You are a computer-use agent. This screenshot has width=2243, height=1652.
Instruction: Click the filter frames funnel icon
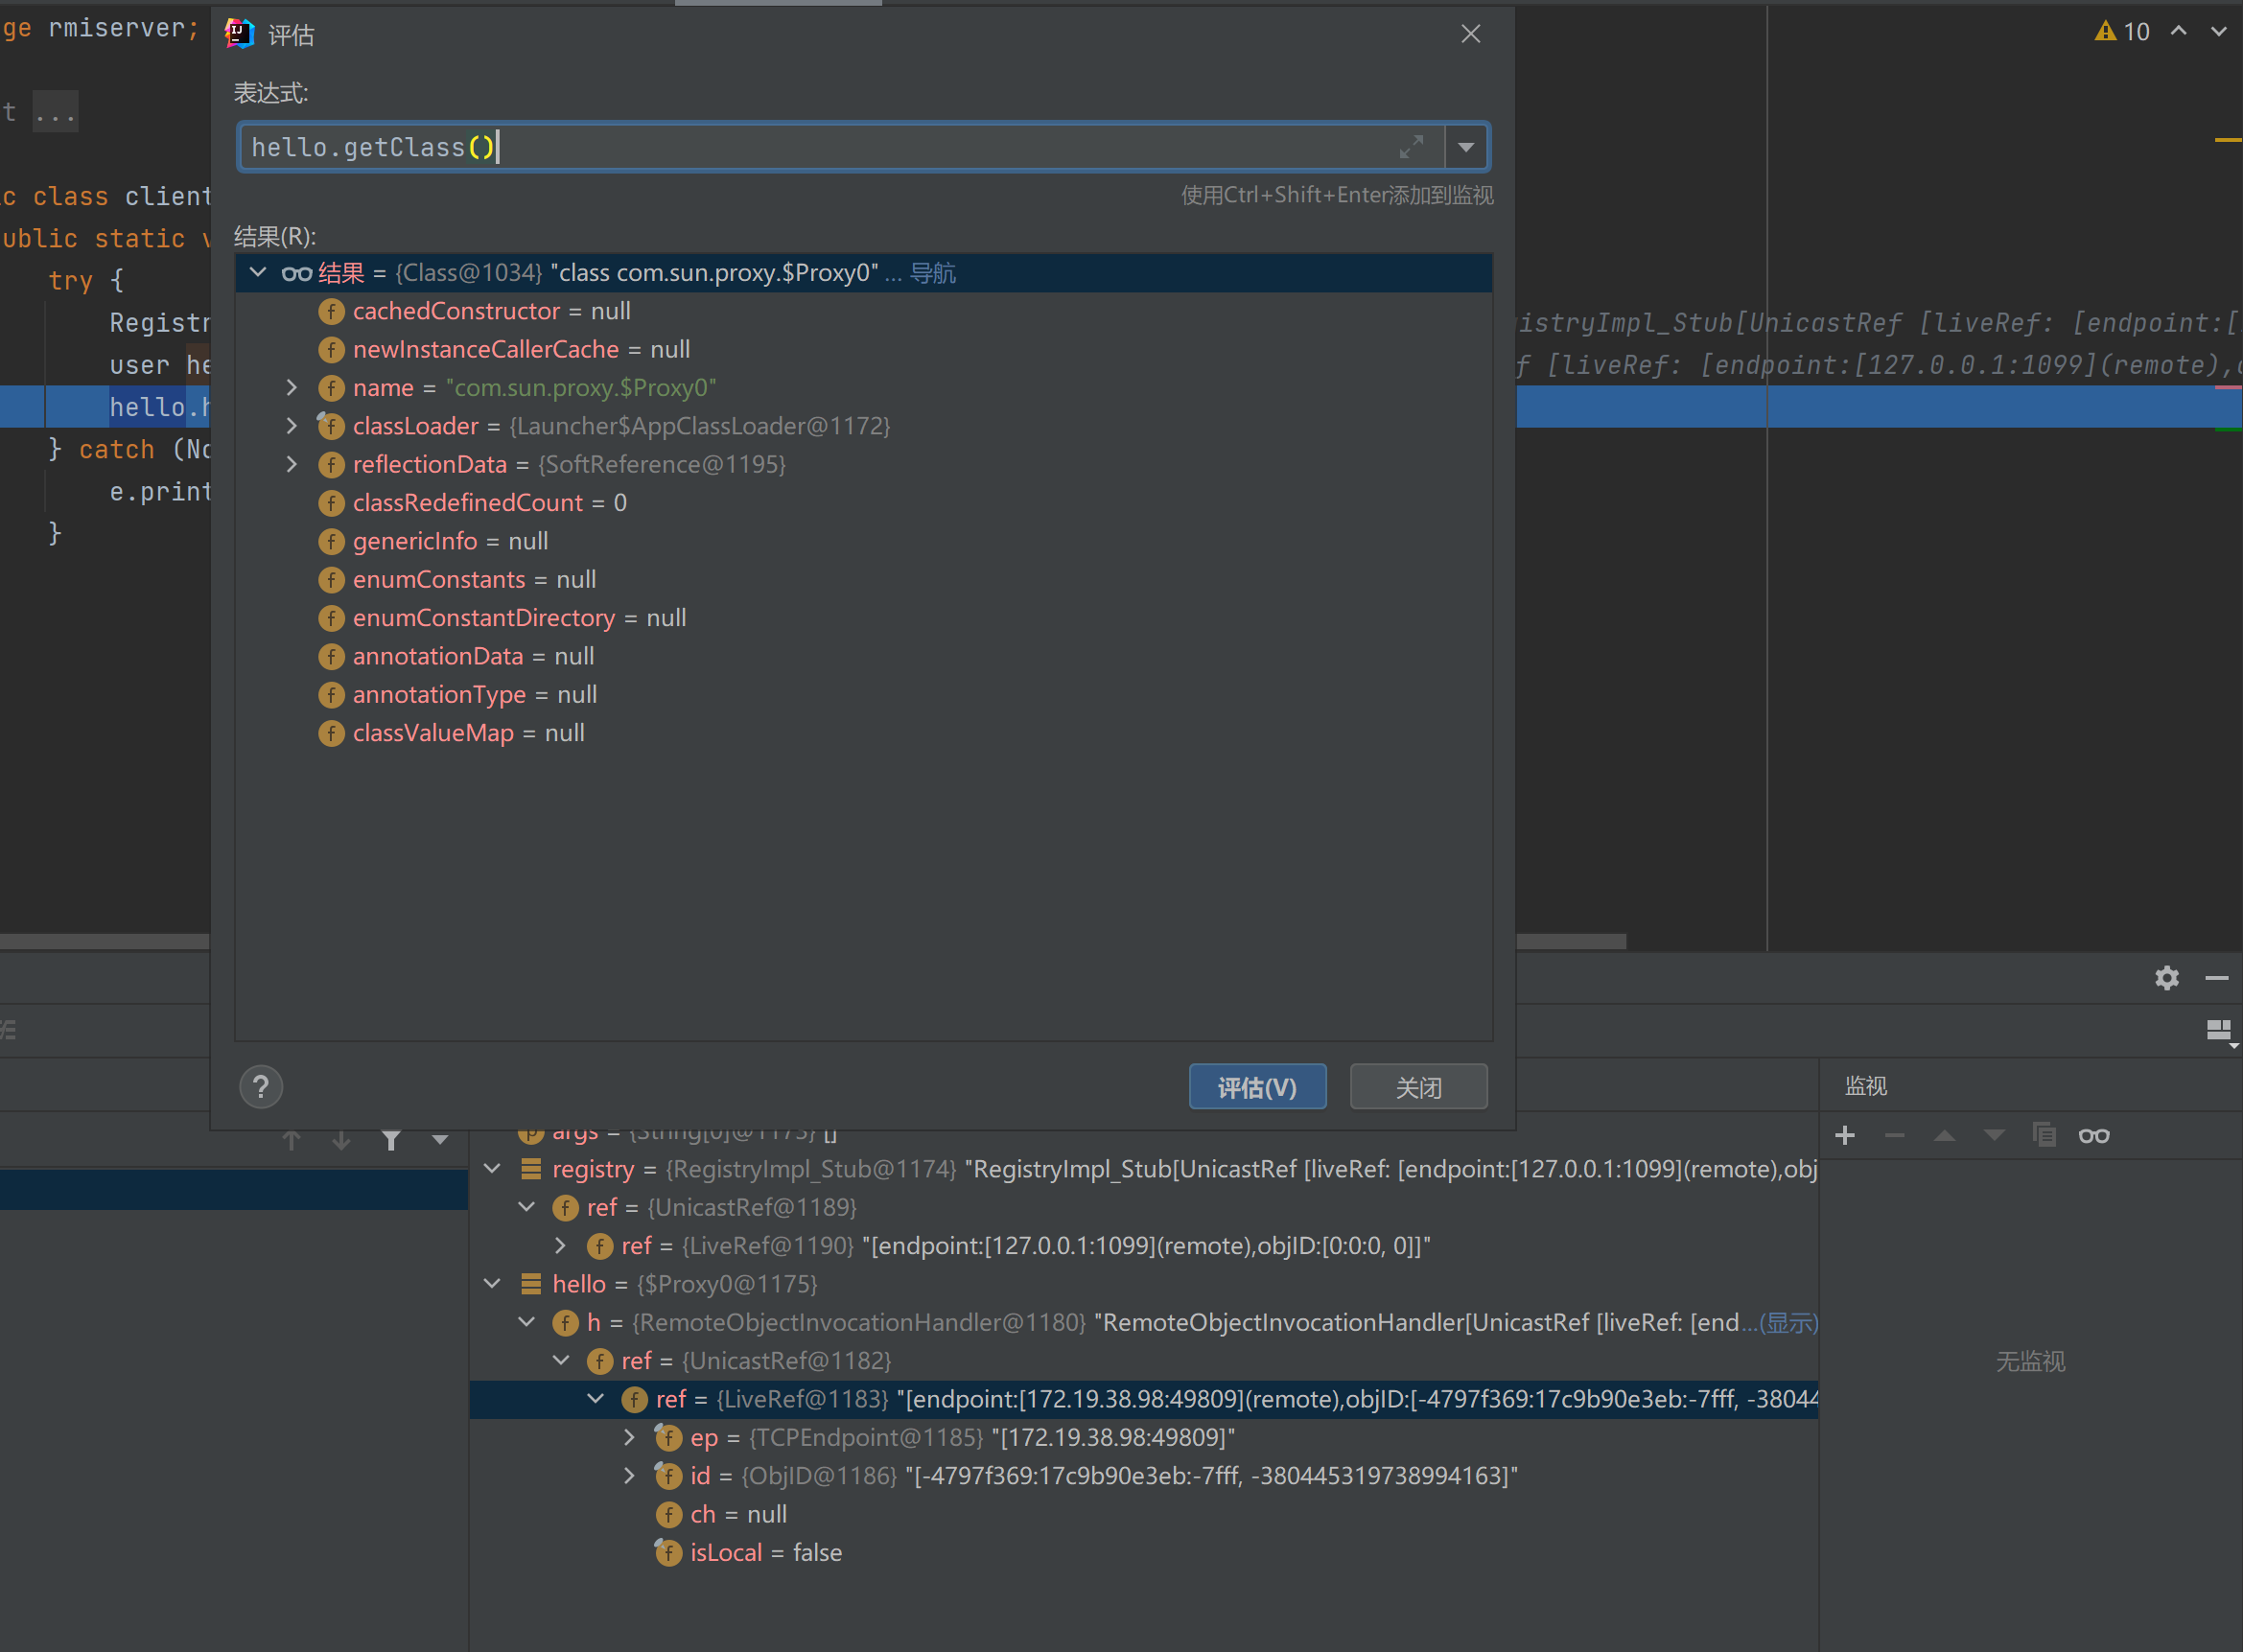[x=391, y=1140]
